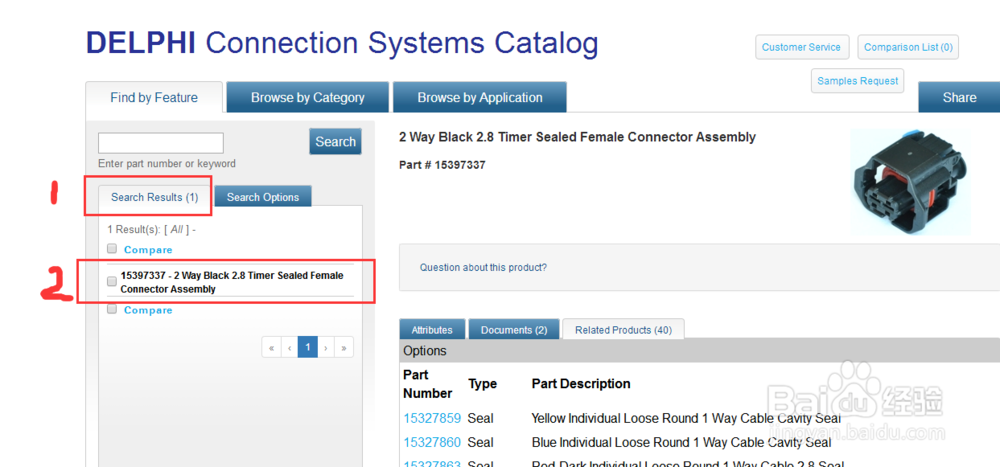
Task: Click the Part Description column header
Action: click(x=580, y=383)
